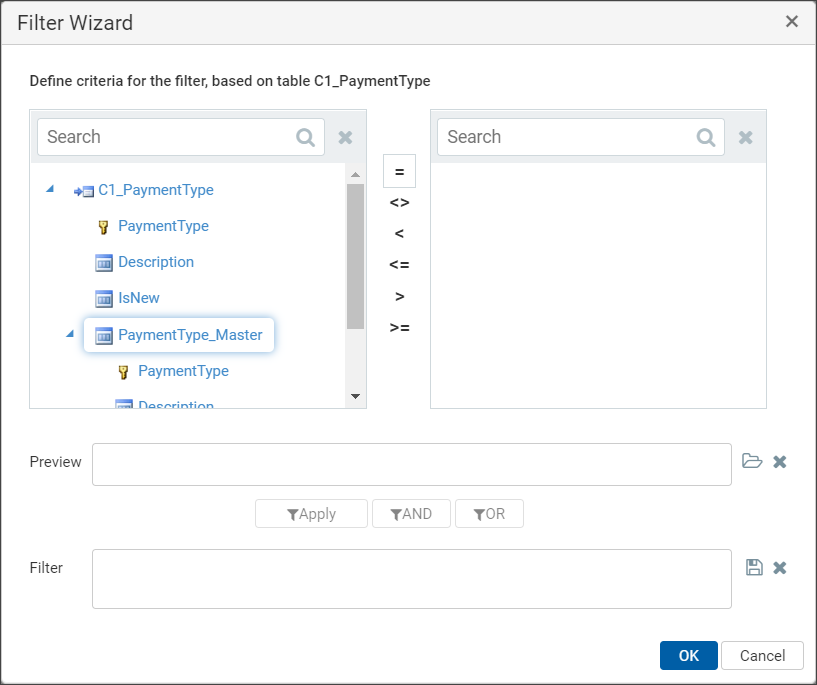The width and height of the screenshot is (817, 685).
Task: Click the magnifier icon in left search box
Action: 305,138
